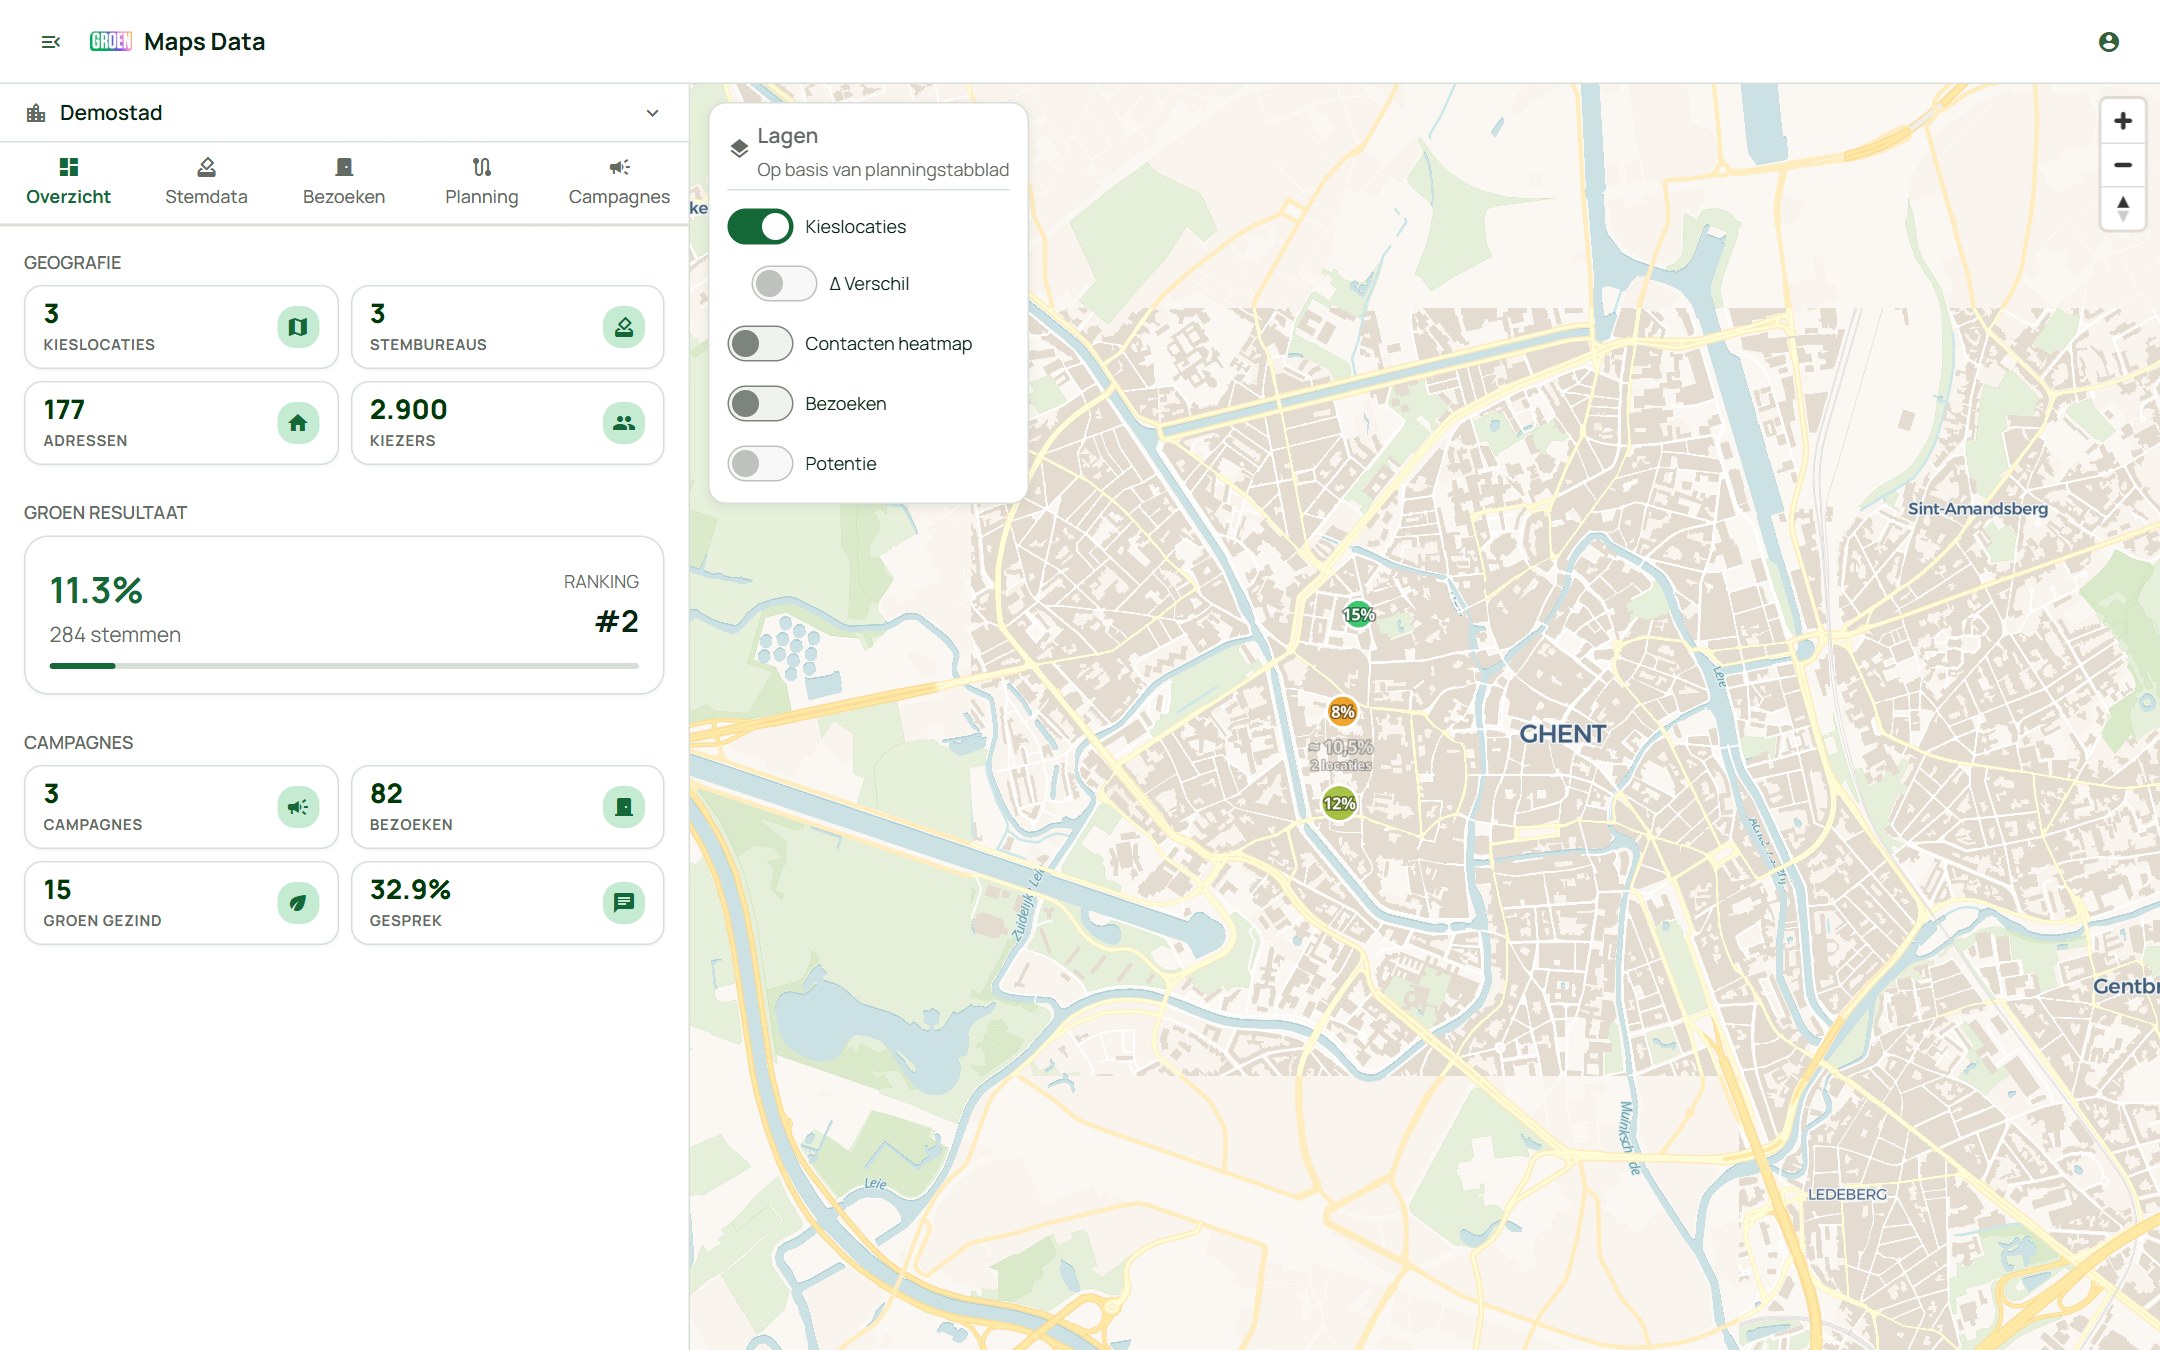This screenshot has width=2160, height=1350.
Task: Open the Stemdata tab
Action: tap(206, 182)
